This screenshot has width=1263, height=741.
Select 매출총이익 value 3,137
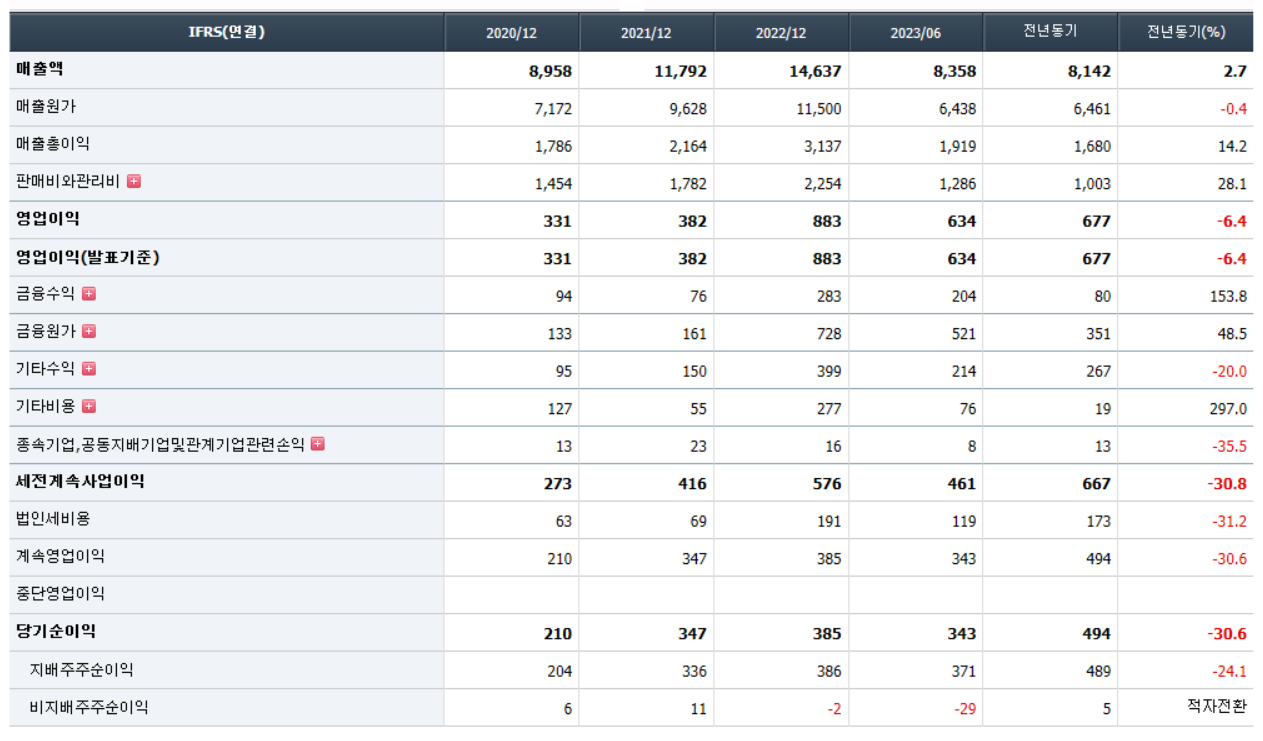point(821,146)
